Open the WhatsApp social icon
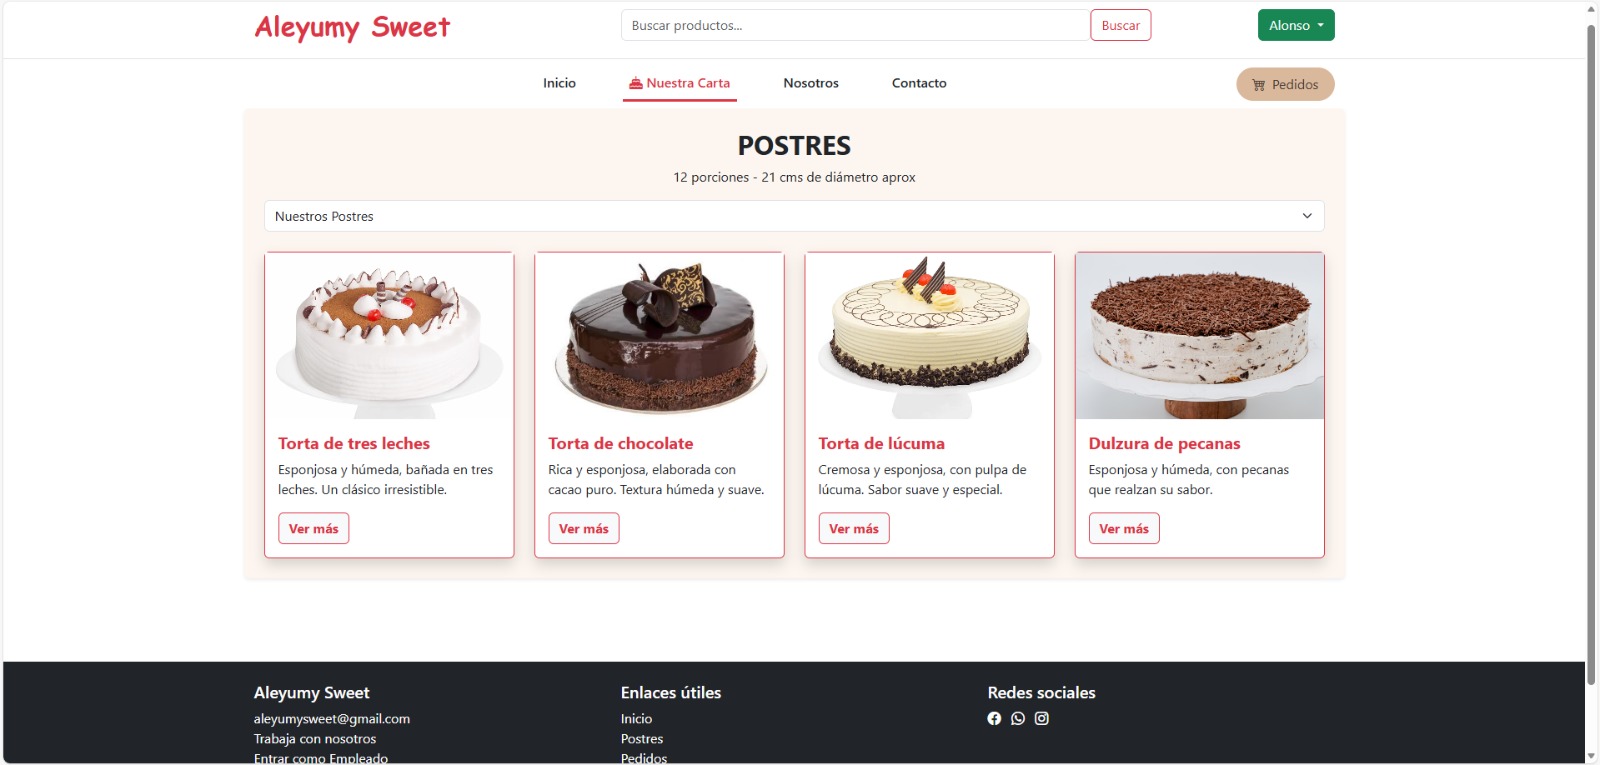1600x765 pixels. pos(1018,718)
